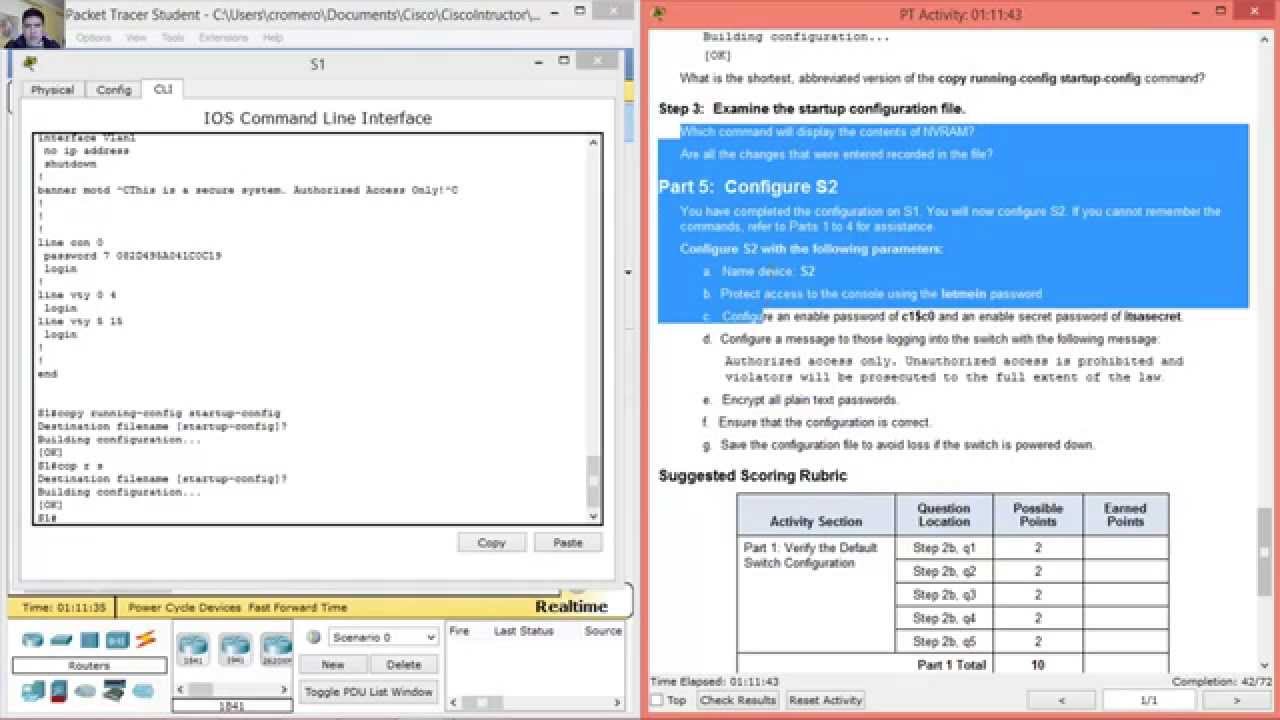Open the Options menu
1280x720 pixels.
pos(93,38)
